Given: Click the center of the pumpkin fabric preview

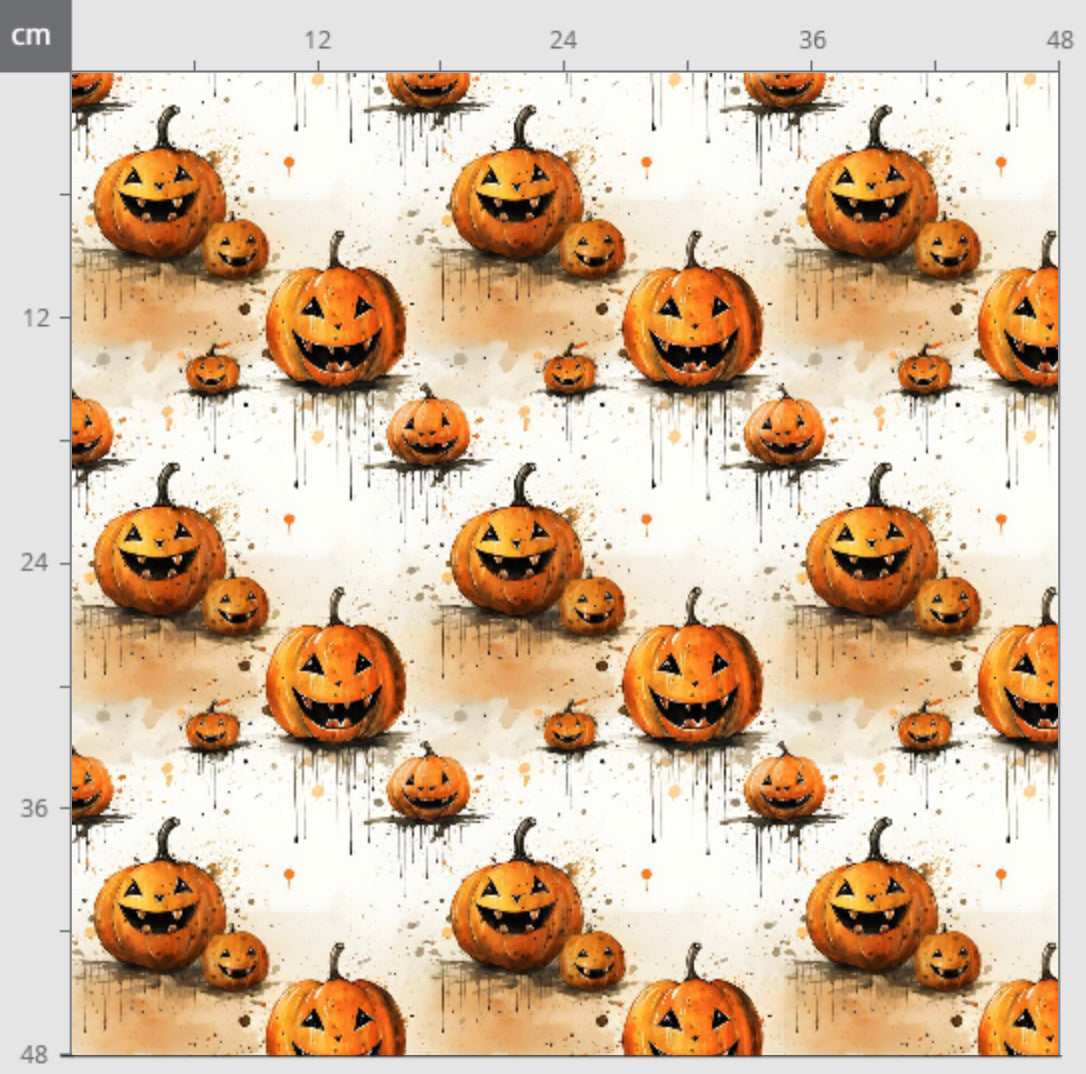Looking at the screenshot, I should 565,563.
